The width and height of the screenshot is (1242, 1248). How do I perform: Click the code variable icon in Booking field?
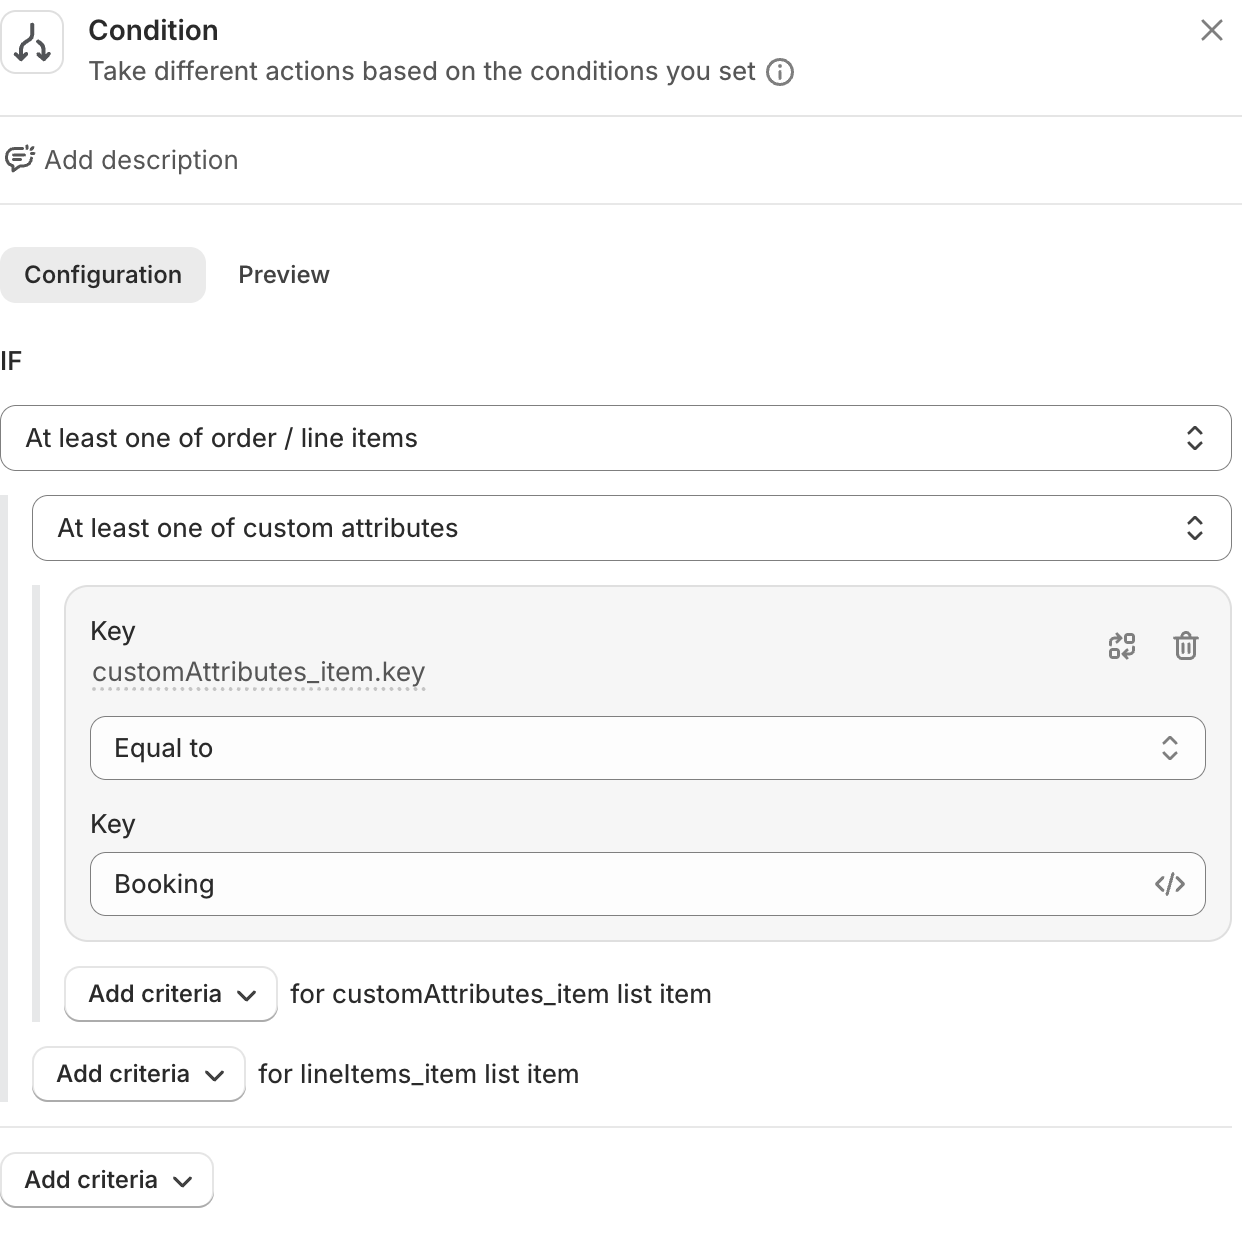point(1170,884)
